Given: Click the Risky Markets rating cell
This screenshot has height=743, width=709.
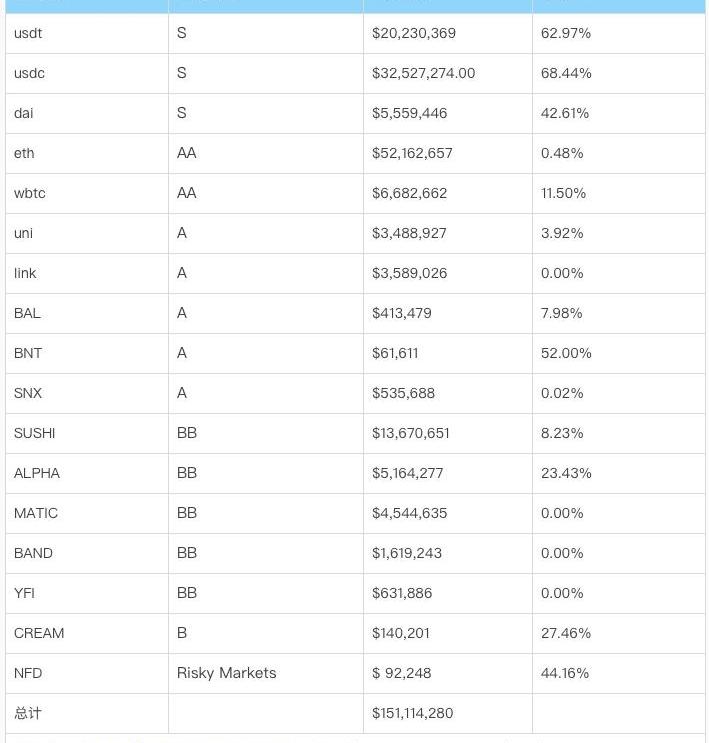Looking at the screenshot, I should [x=226, y=673].
